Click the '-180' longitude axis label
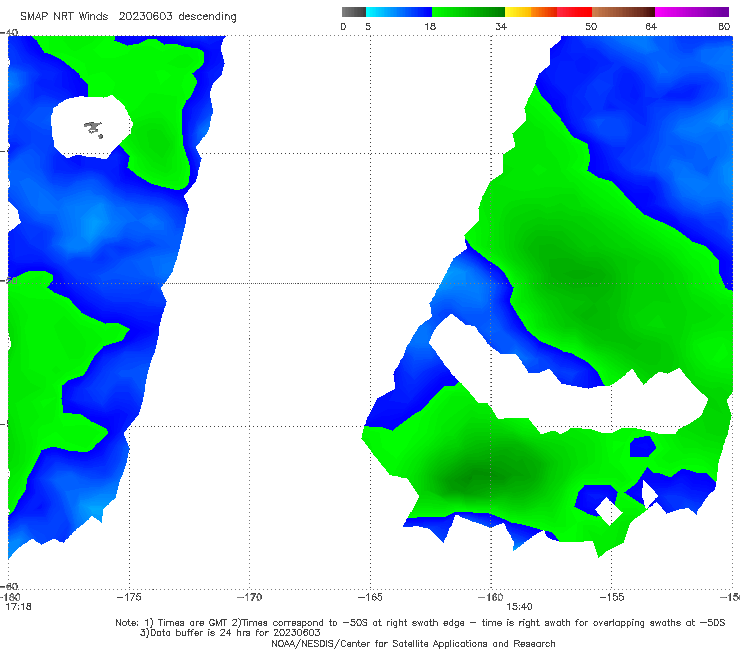The width and height of the screenshot is (740, 650). (8, 597)
